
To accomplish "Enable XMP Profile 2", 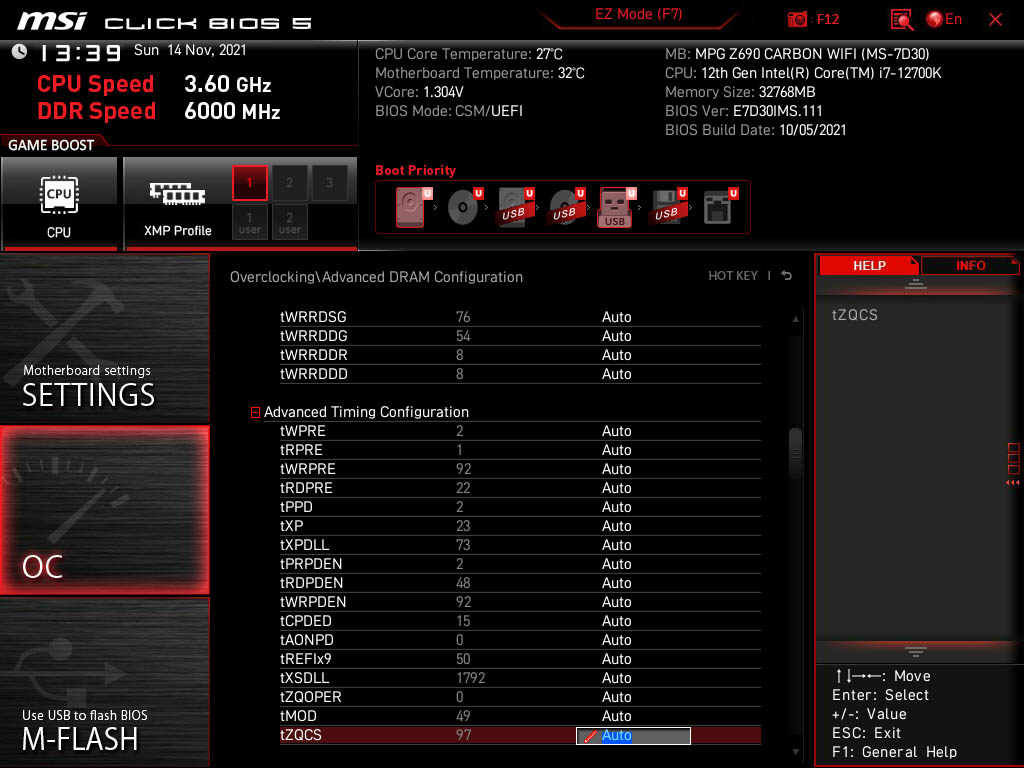I will click(290, 183).
